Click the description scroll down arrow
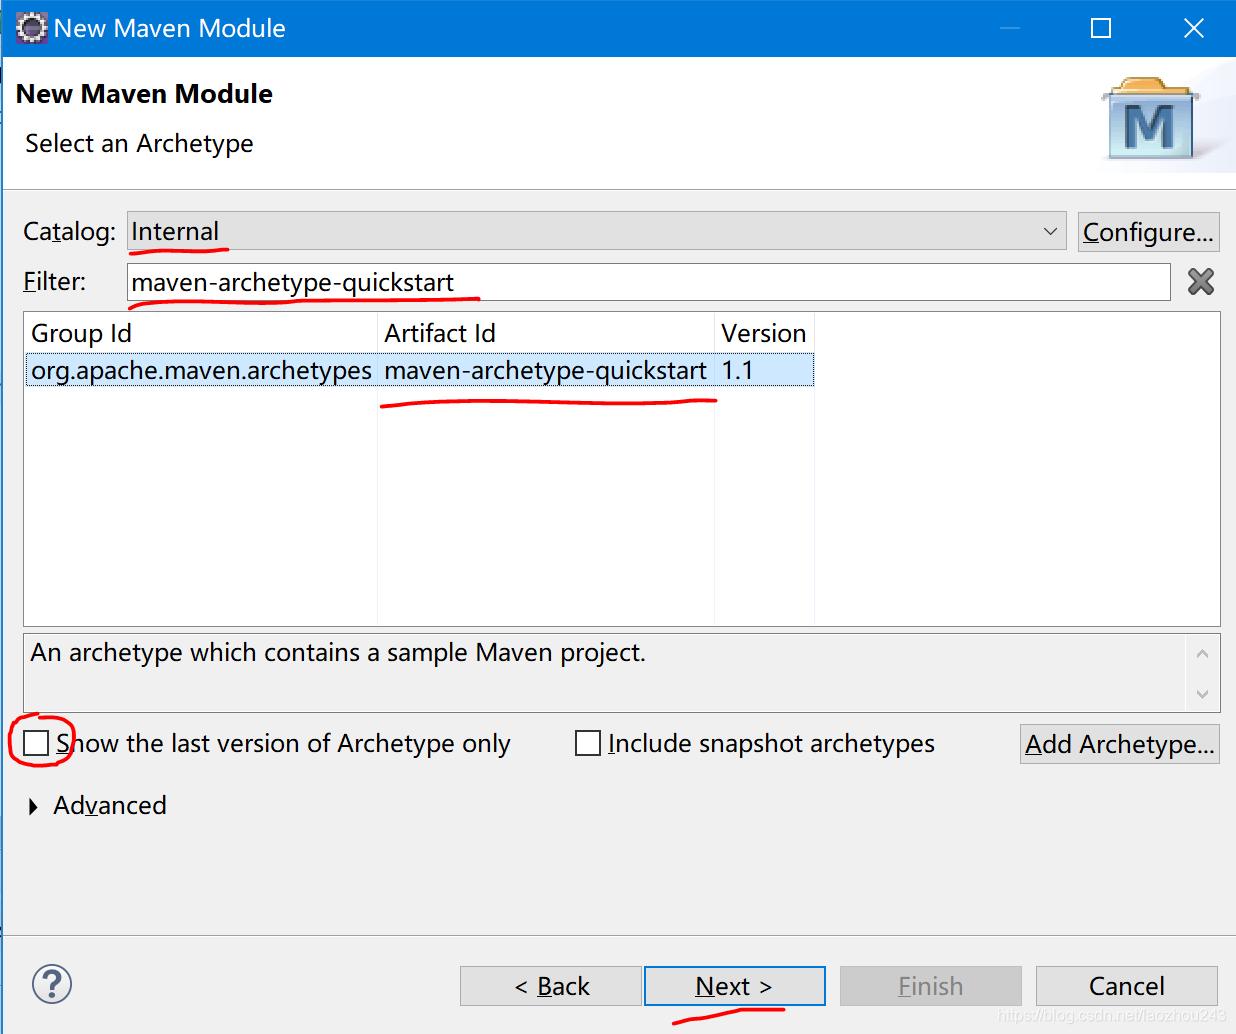 click(1202, 693)
